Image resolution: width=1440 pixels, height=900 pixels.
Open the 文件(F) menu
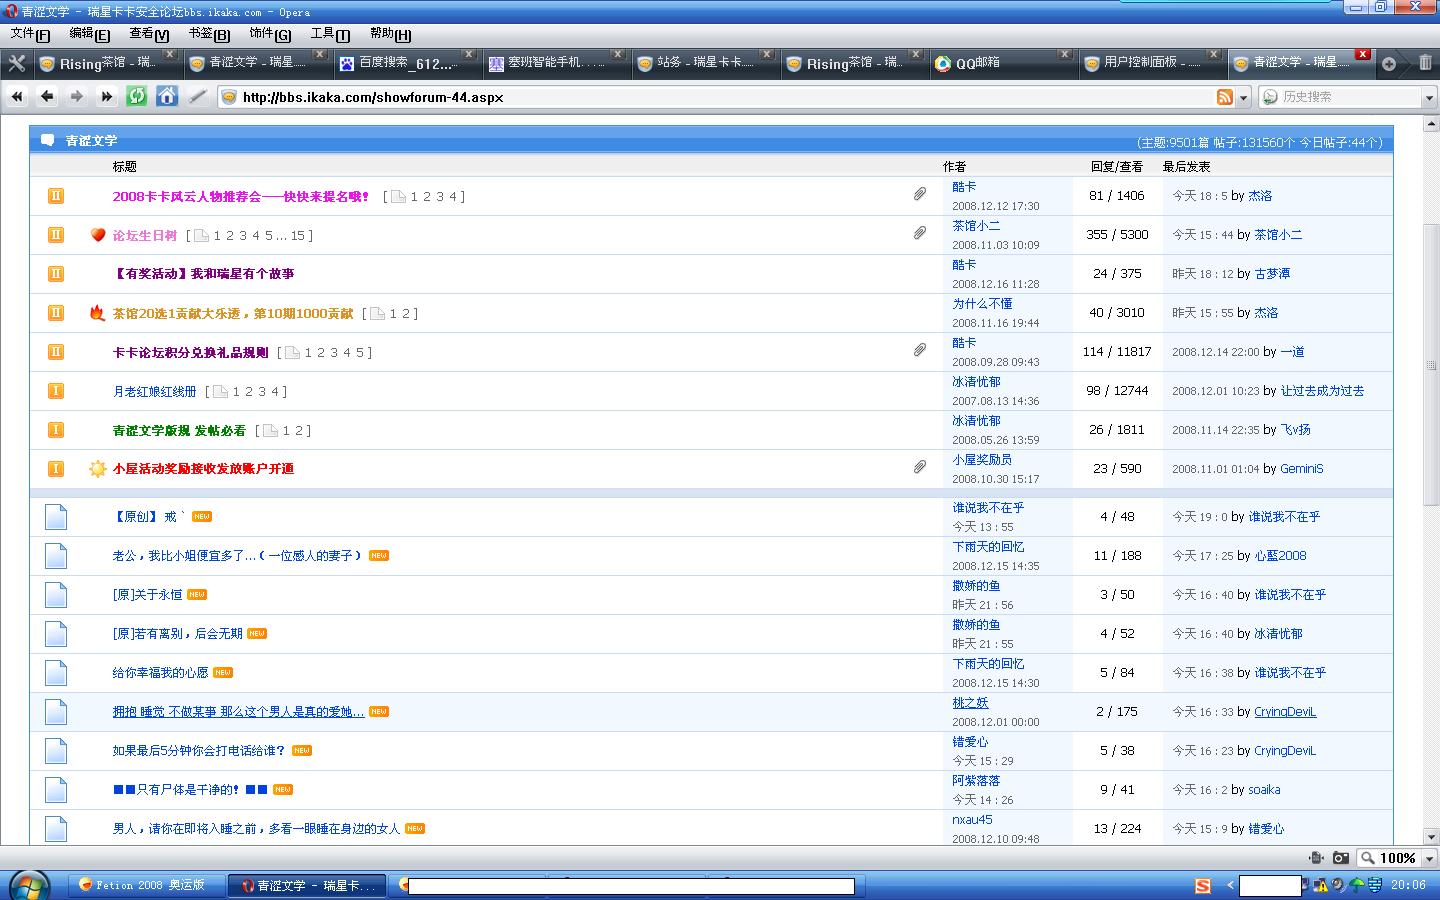coord(30,34)
